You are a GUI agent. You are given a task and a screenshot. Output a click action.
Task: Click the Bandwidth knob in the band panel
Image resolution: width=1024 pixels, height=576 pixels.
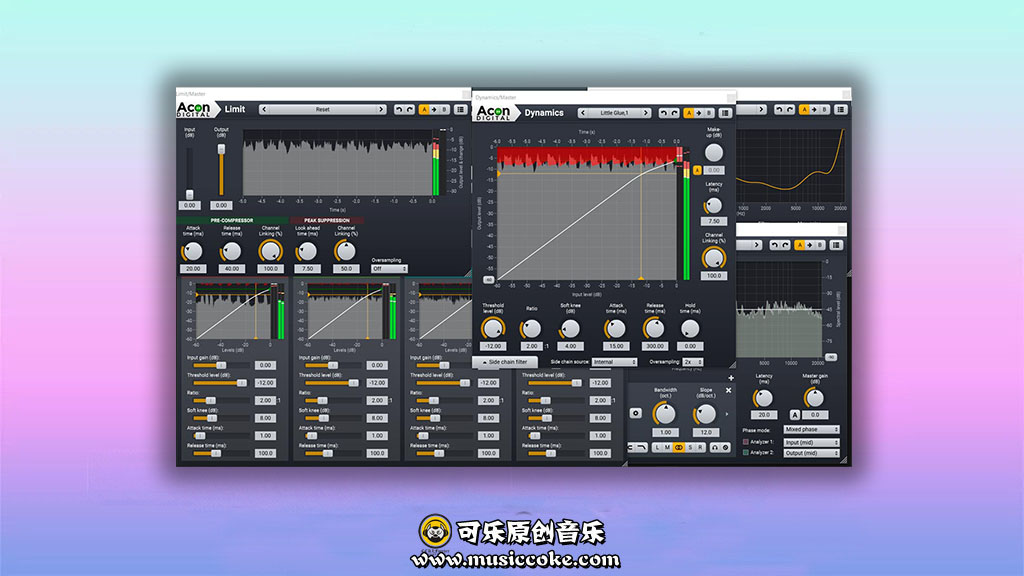(x=665, y=413)
